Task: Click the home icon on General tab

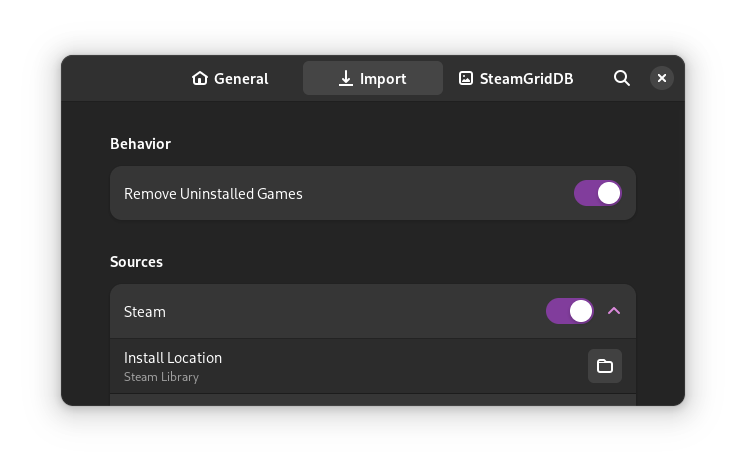Action: coord(200,78)
